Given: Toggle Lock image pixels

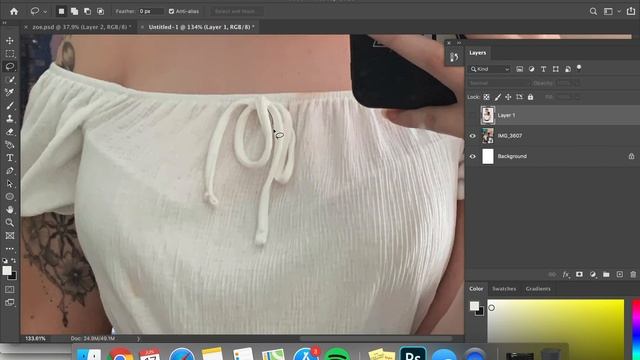Looking at the screenshot, I should [498, 97].
